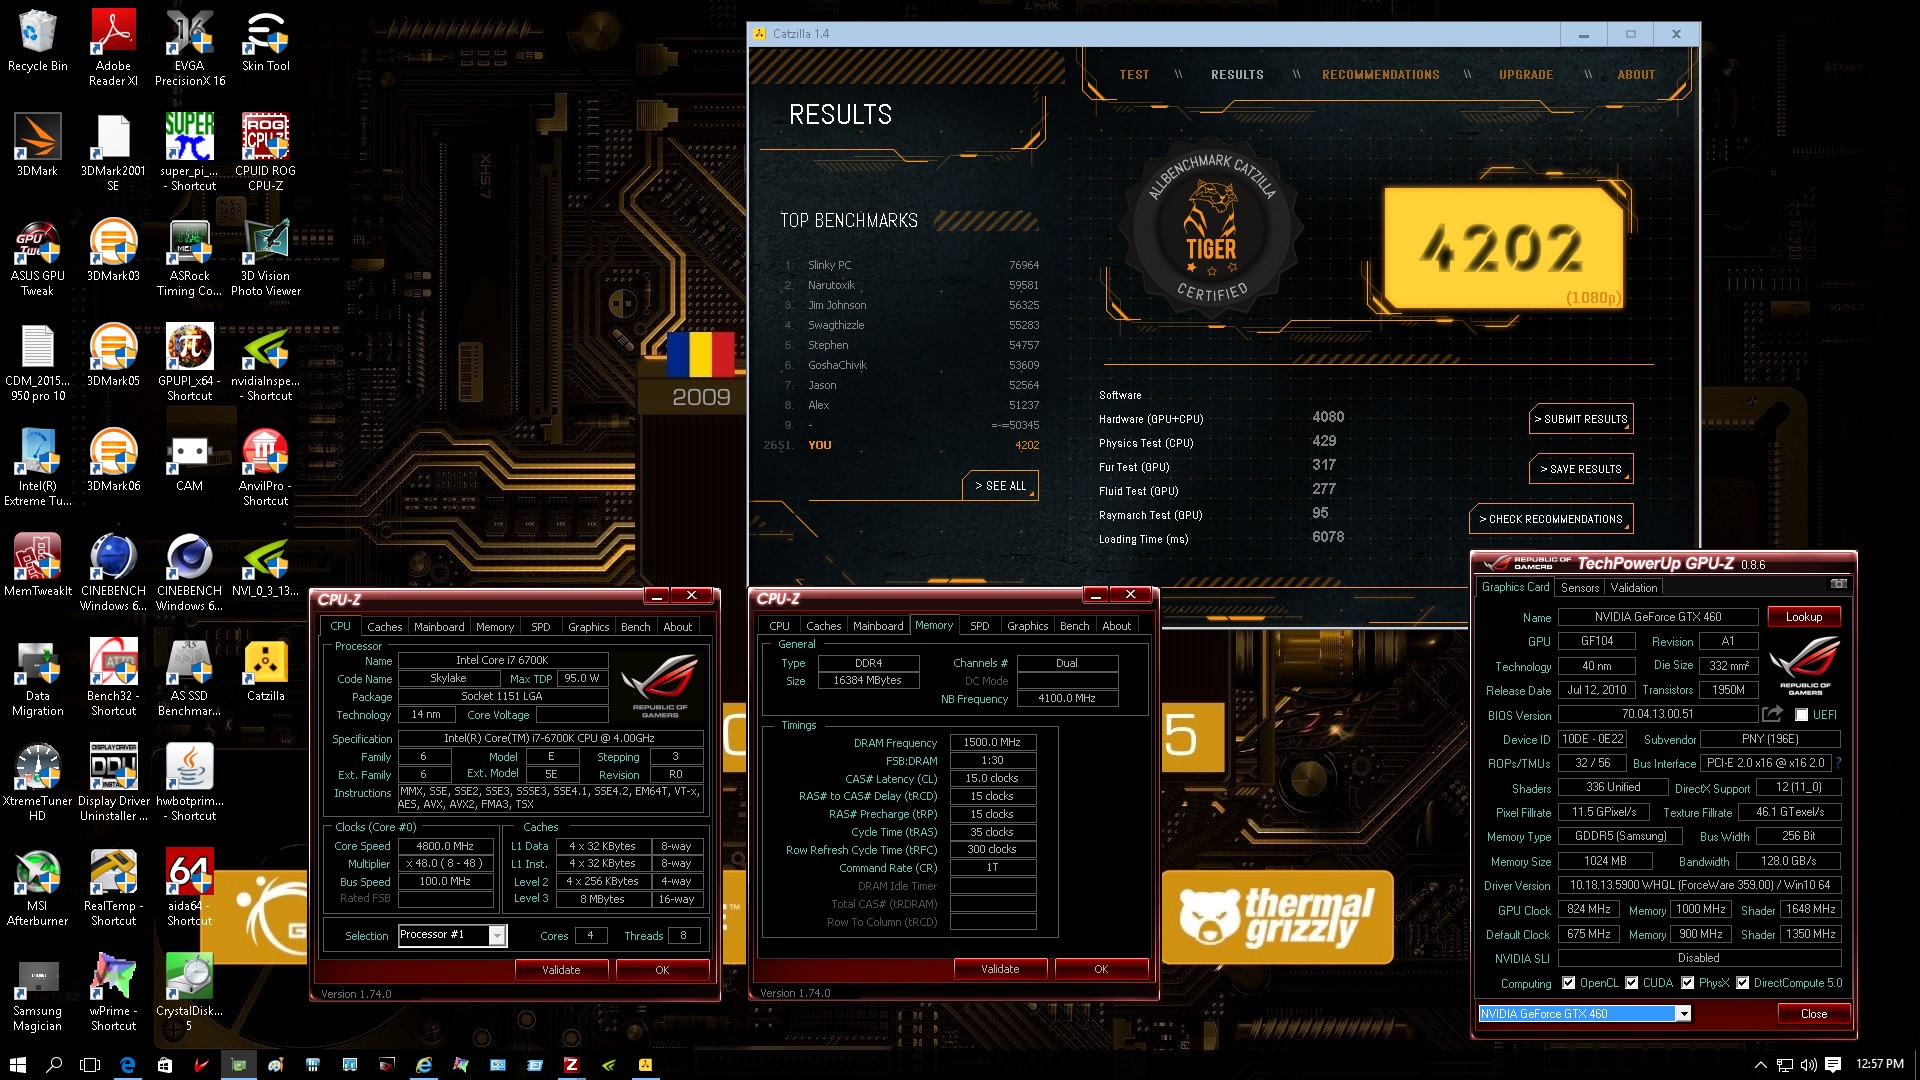The image size is (1920, 1080).
Task: Open Recycle Bin on desktop
Action: tap(38, 41)
